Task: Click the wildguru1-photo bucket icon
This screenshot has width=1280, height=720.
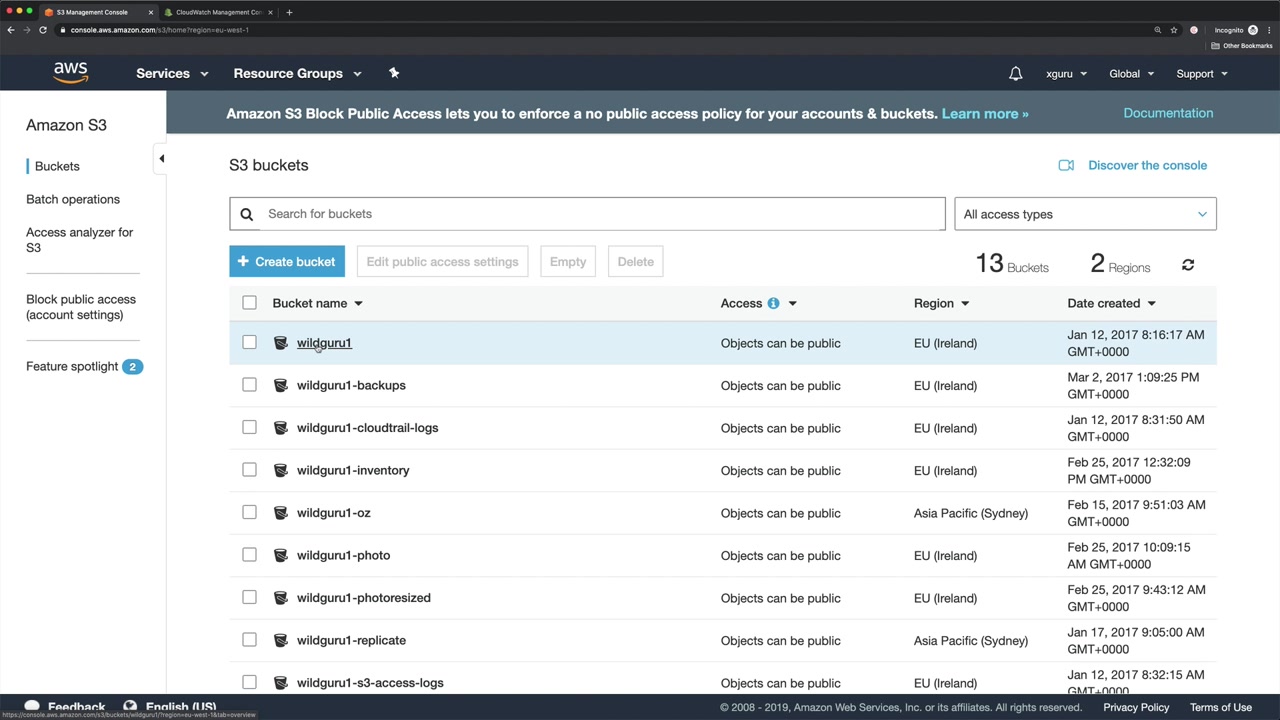Action: pyautogui.click(x=281, y=555)
